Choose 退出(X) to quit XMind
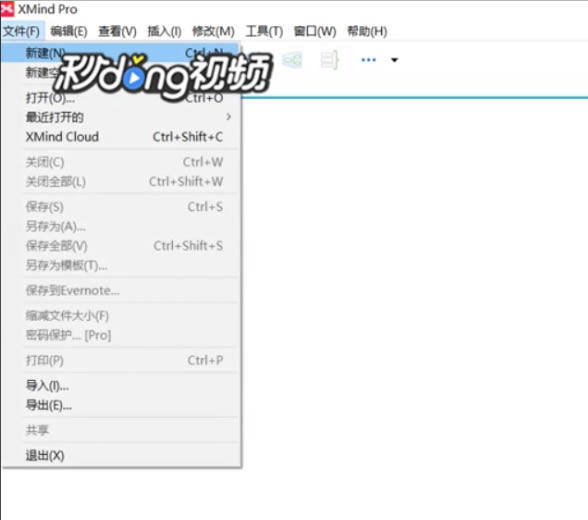This screenshot has width=588, height=520. pos(121,456)
